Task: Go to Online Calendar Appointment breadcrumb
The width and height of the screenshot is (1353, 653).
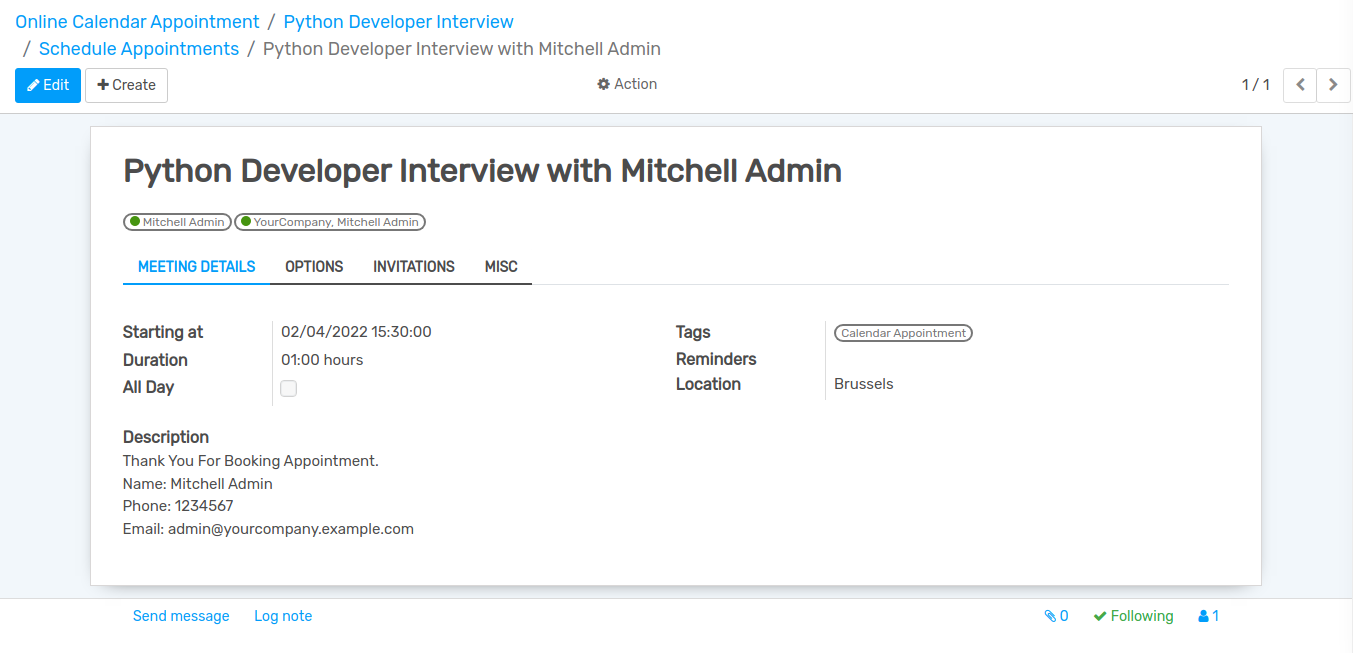Action: click(137, 21)
